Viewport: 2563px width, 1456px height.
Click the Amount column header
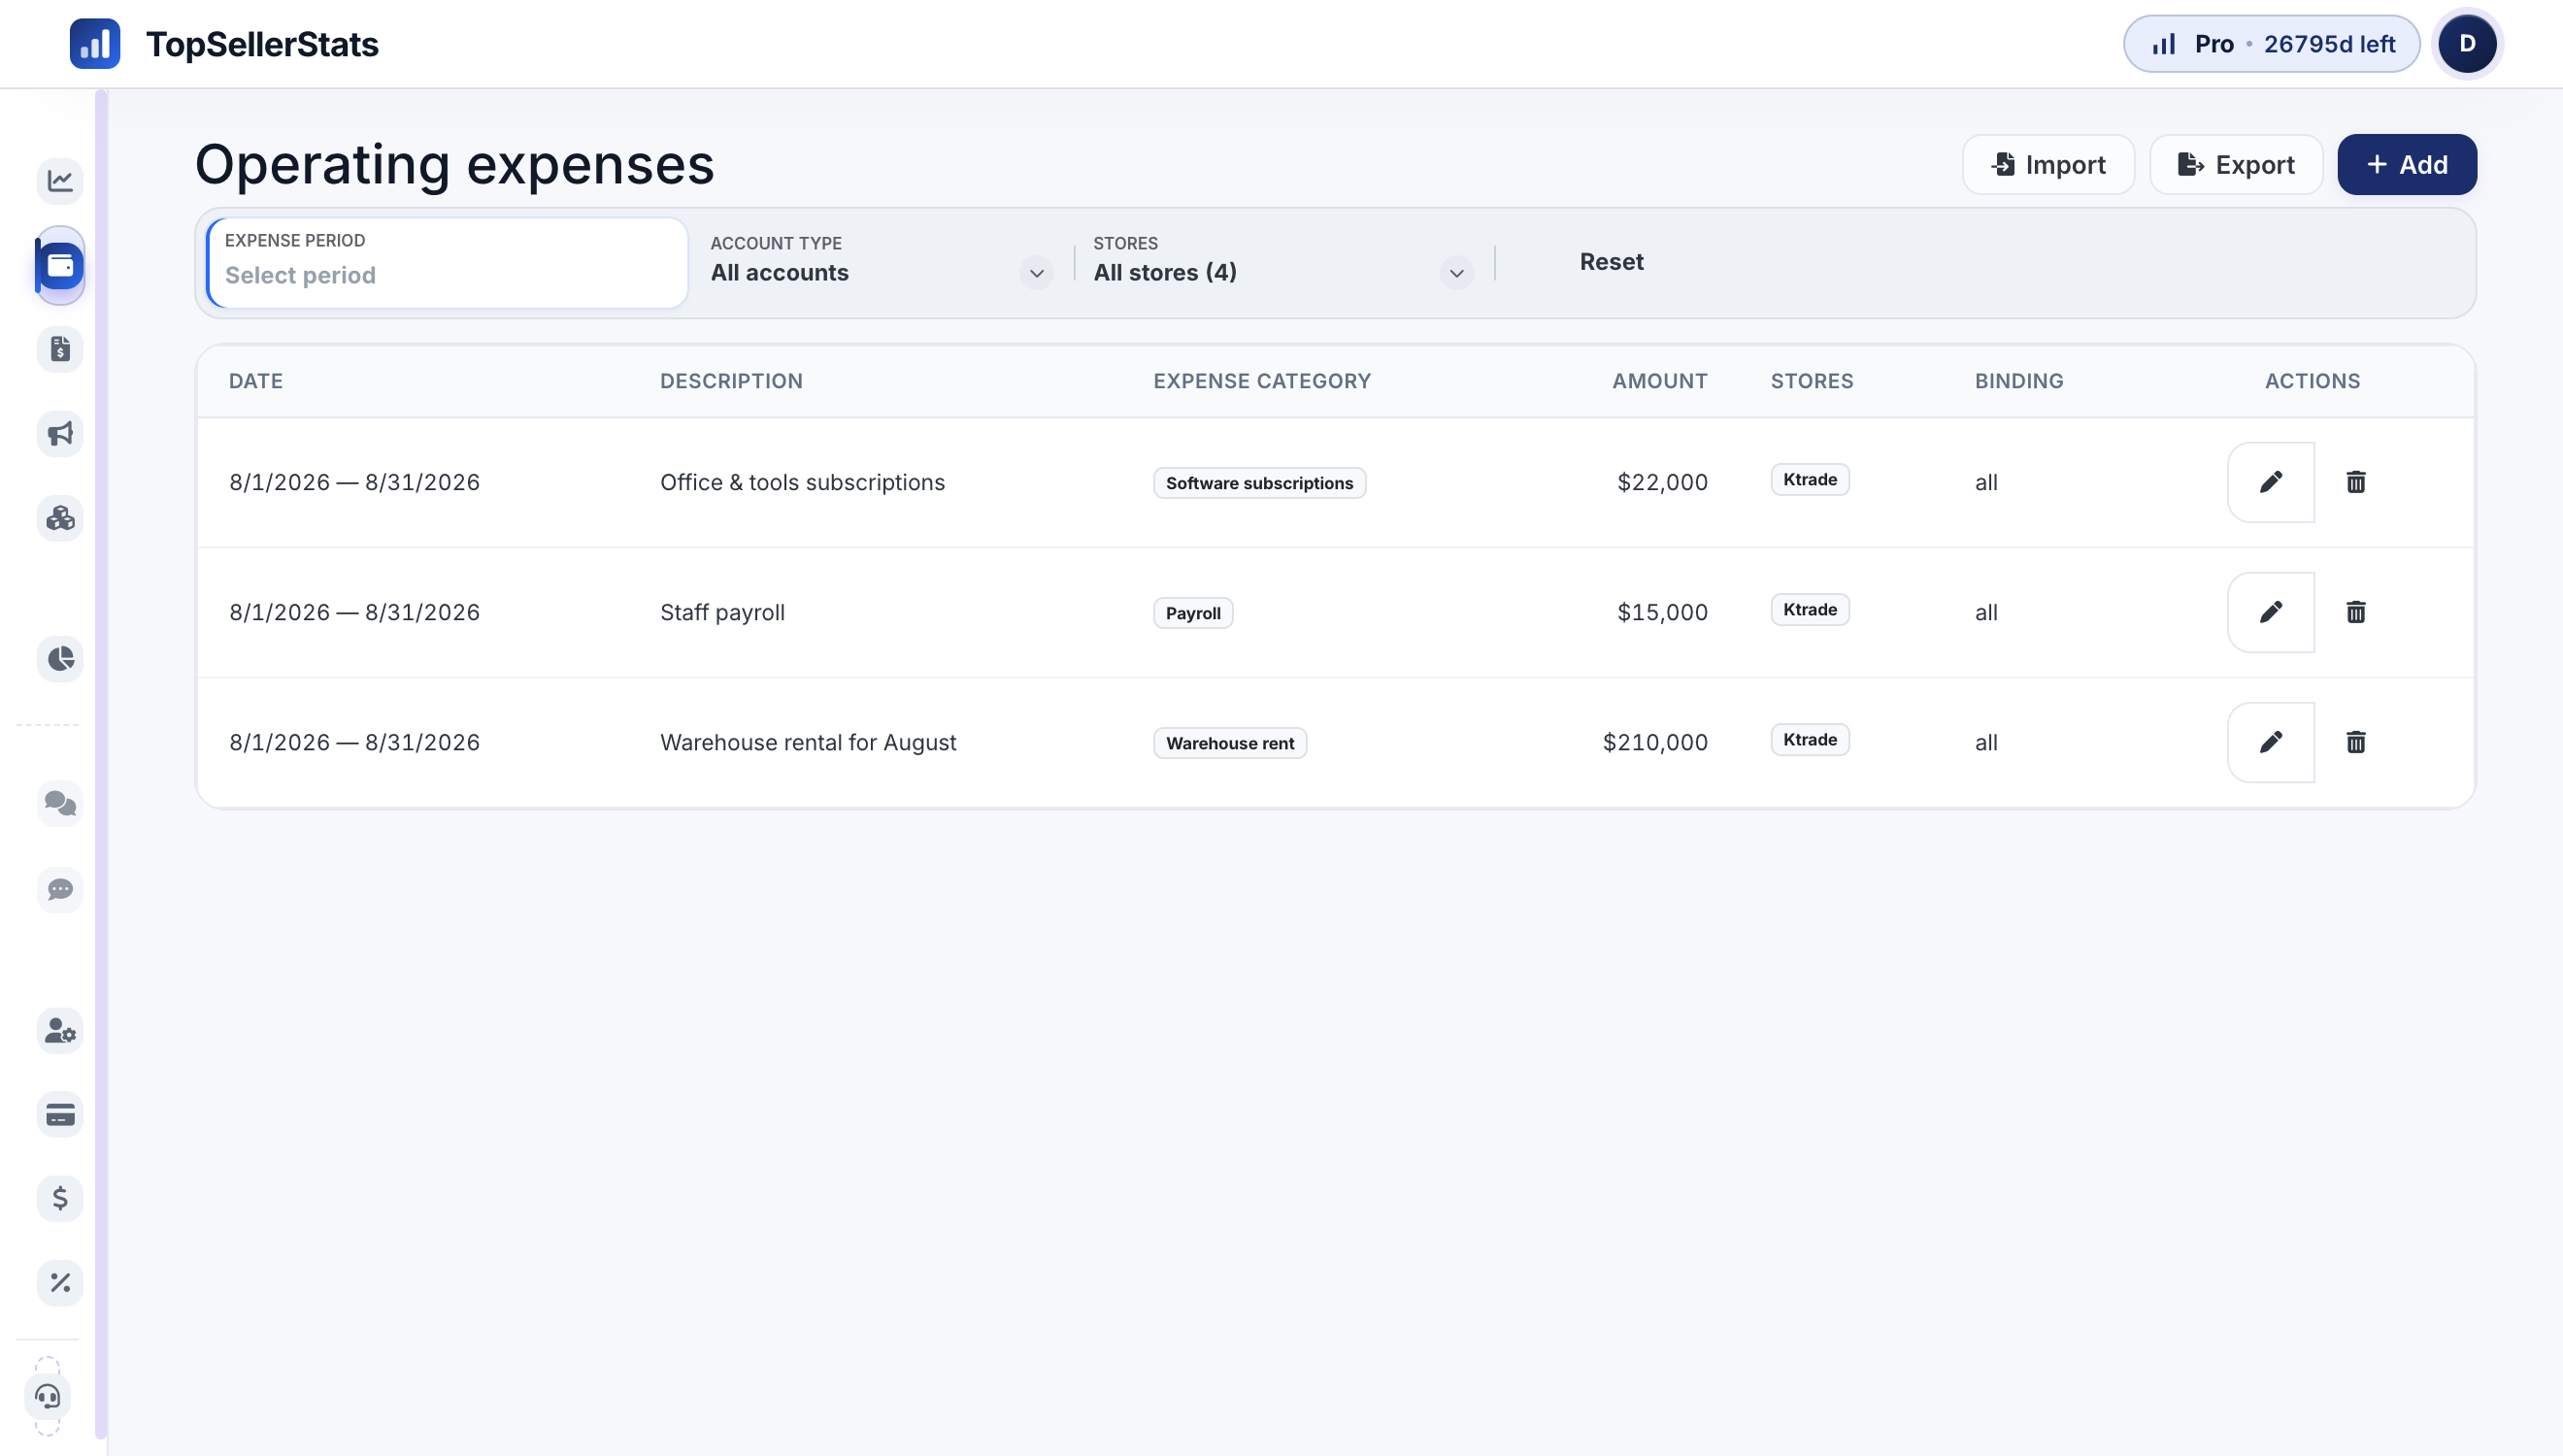coord(1660,381)
